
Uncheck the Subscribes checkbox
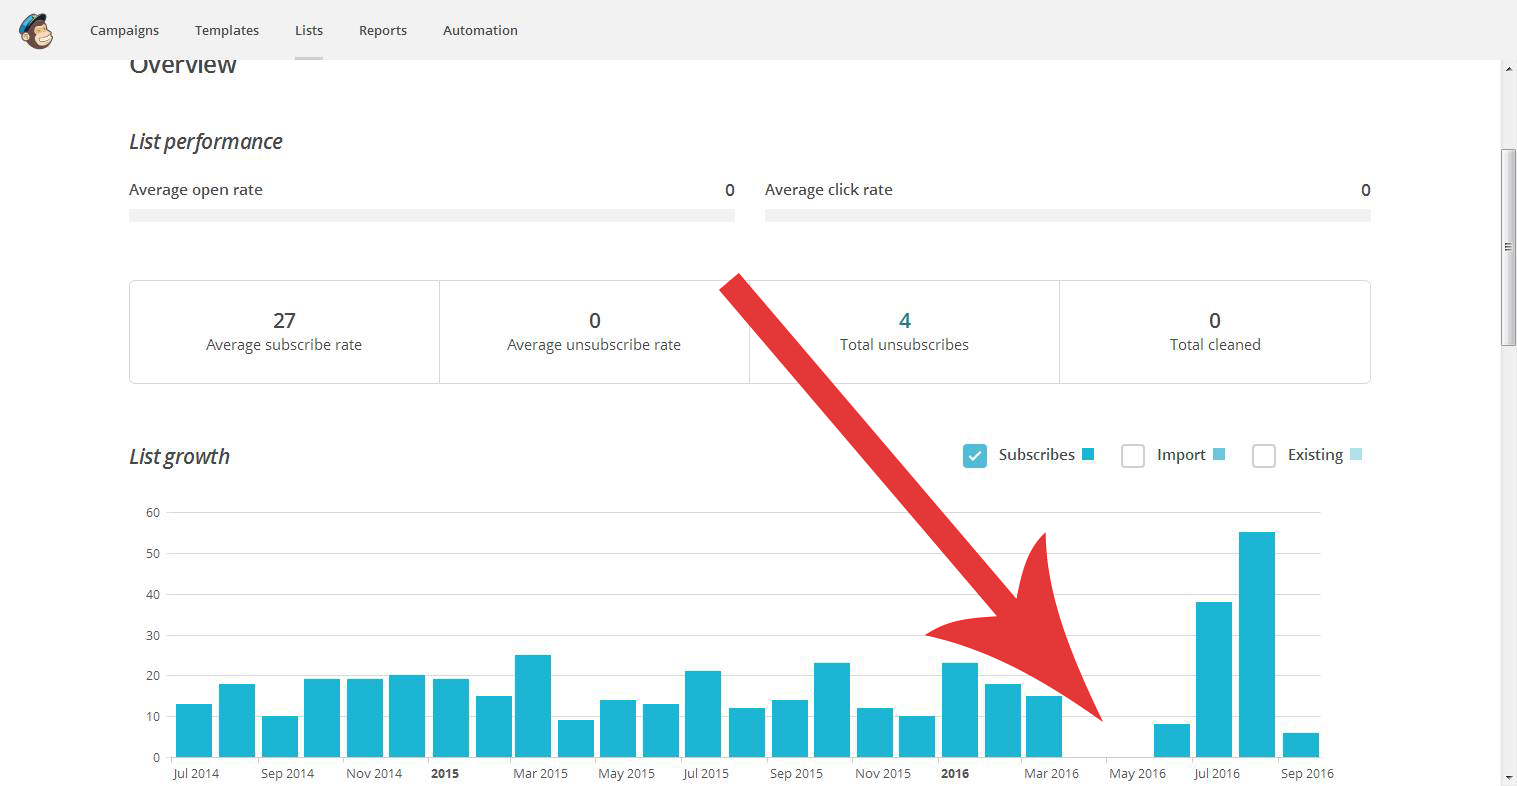(x=975, y=456)
